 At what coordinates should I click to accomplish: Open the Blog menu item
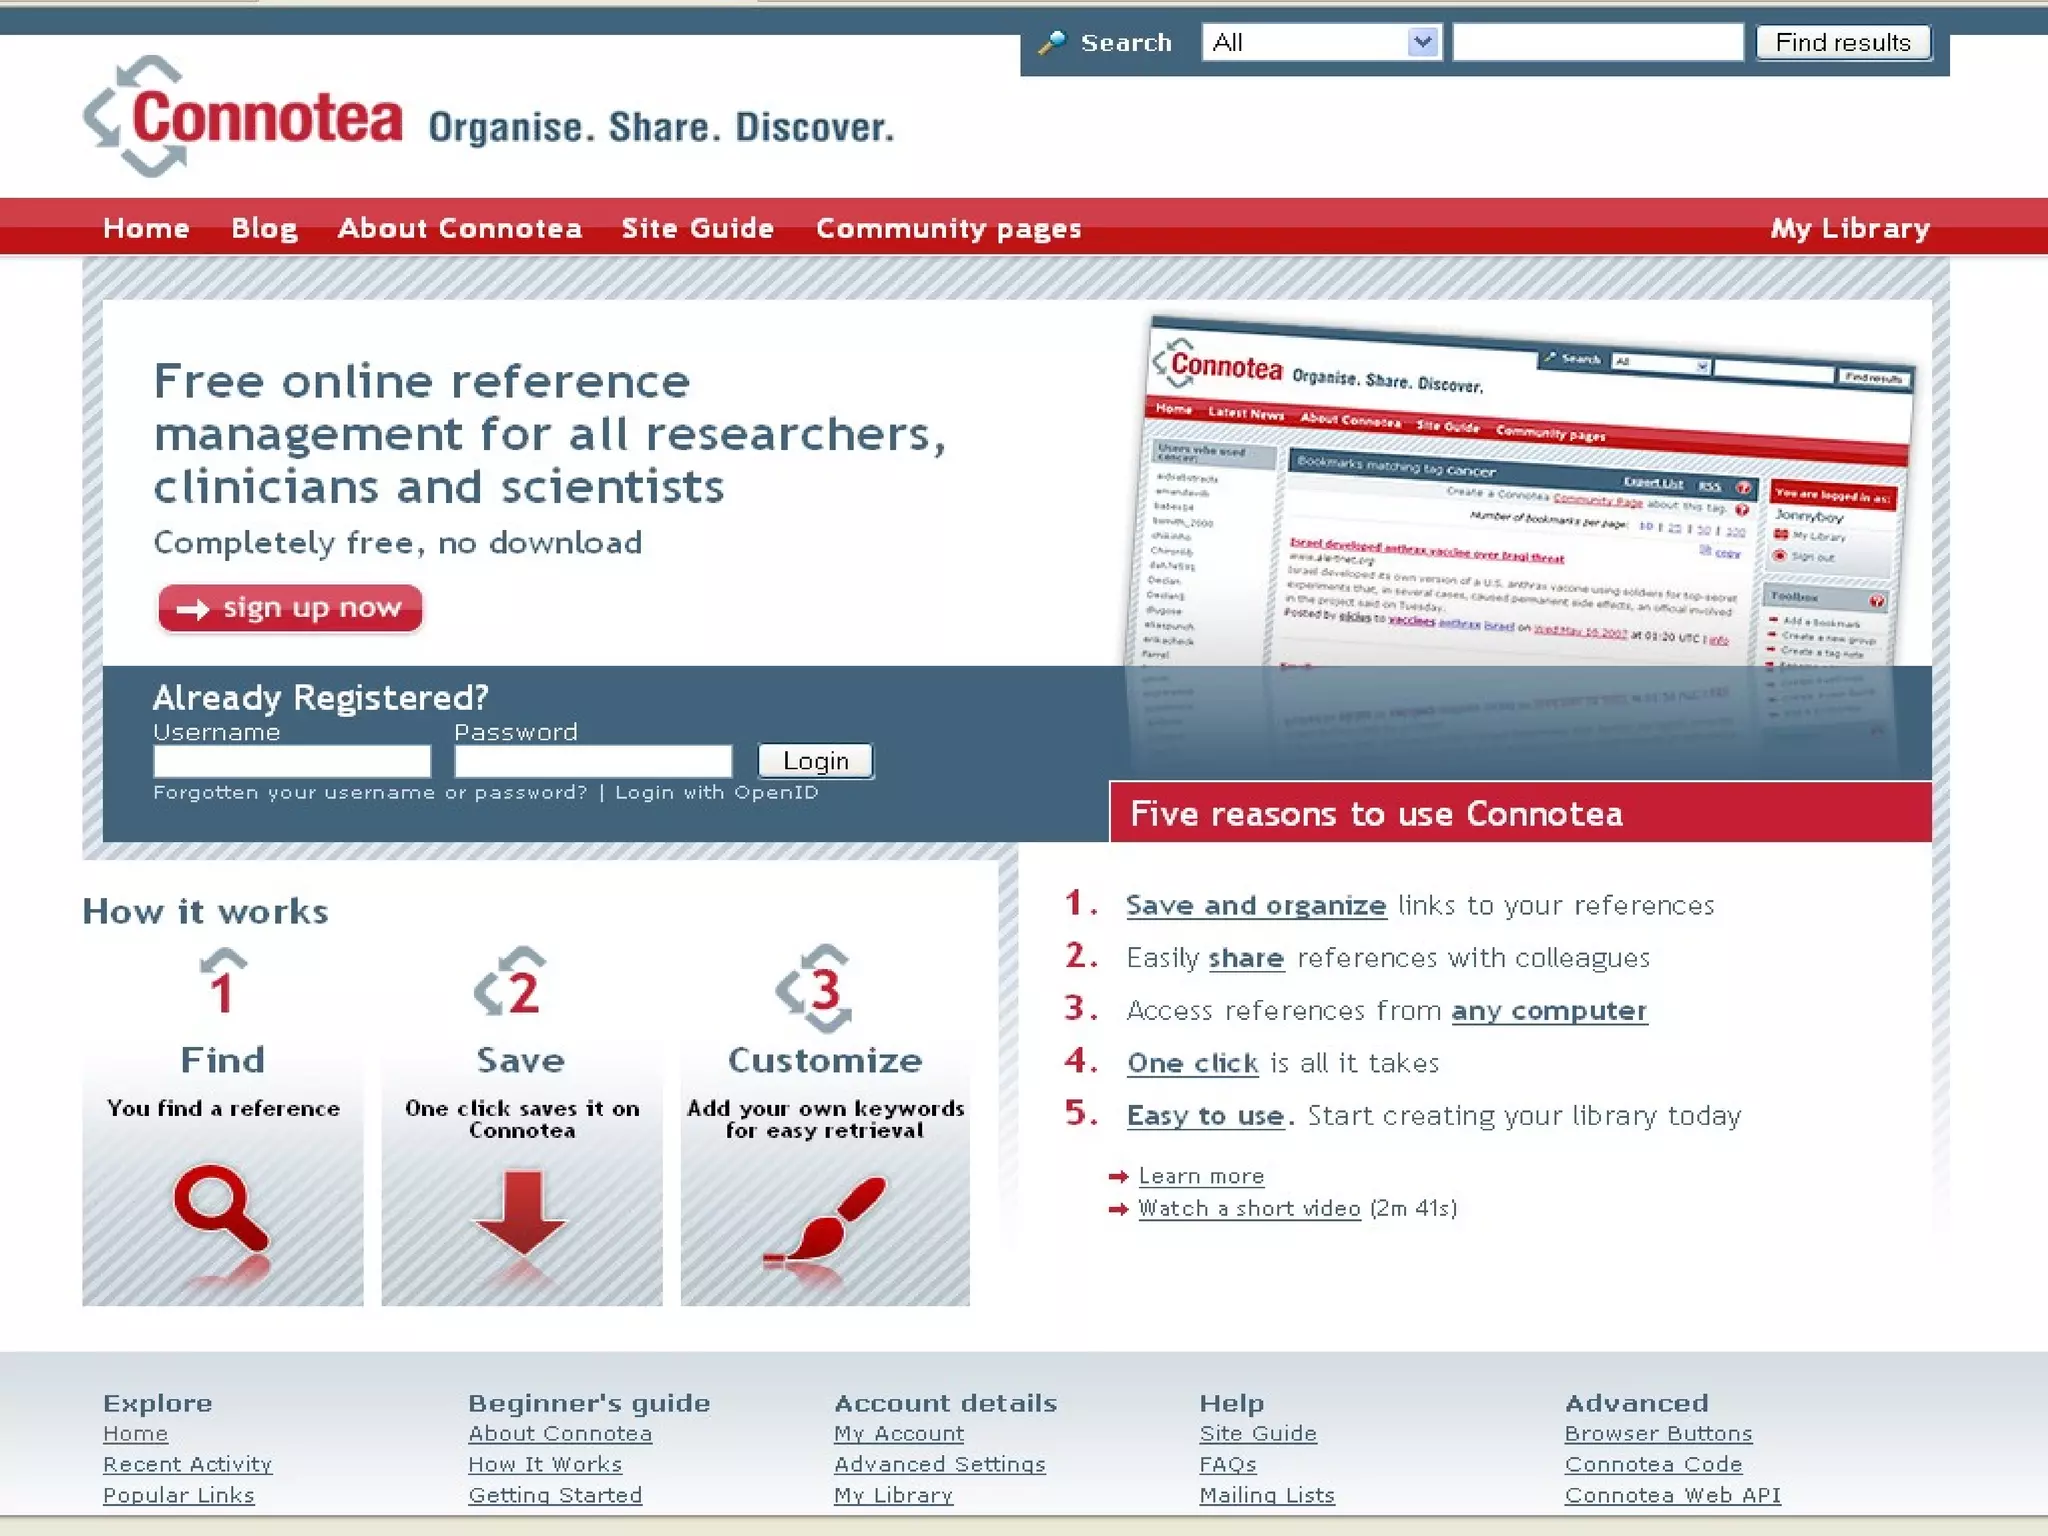pos(264,228)
